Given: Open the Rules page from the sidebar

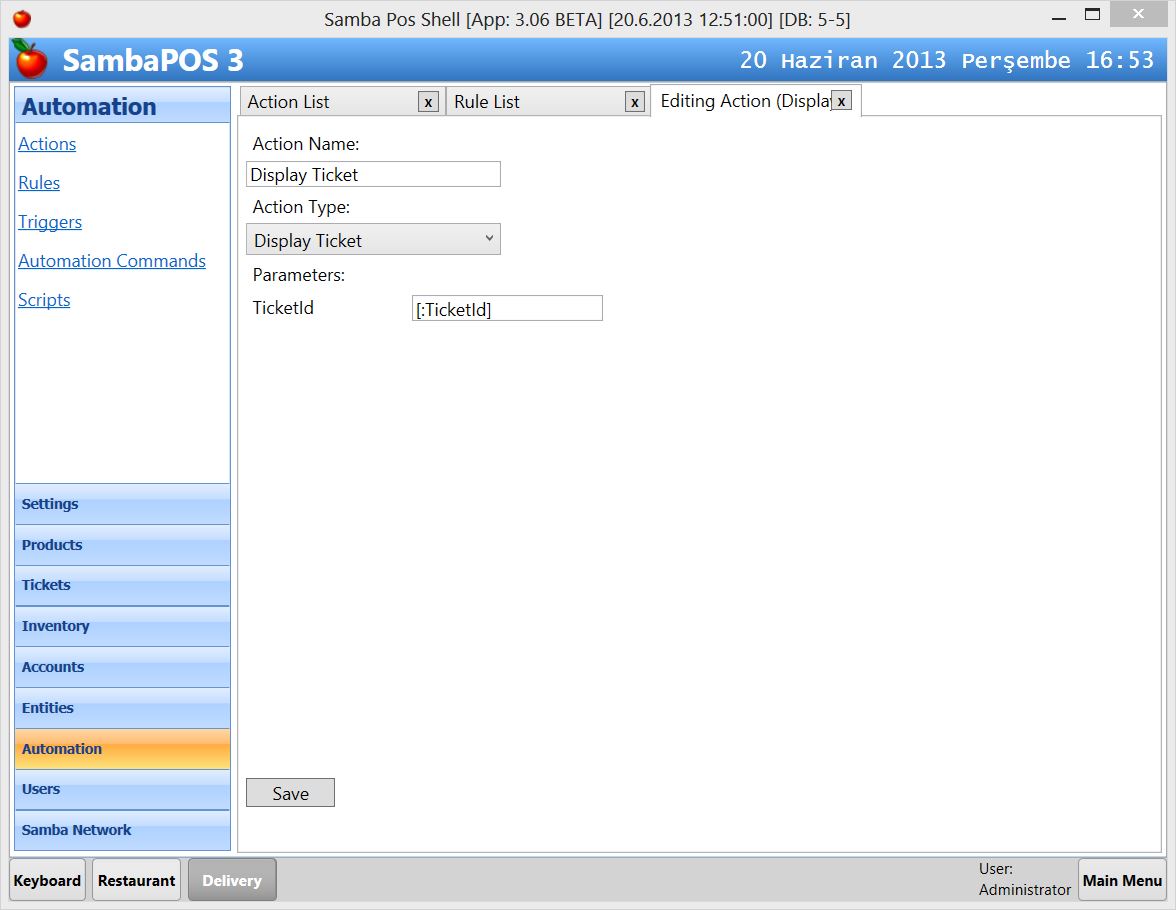Looking at the screenshot, I should [x=38, y=182].
